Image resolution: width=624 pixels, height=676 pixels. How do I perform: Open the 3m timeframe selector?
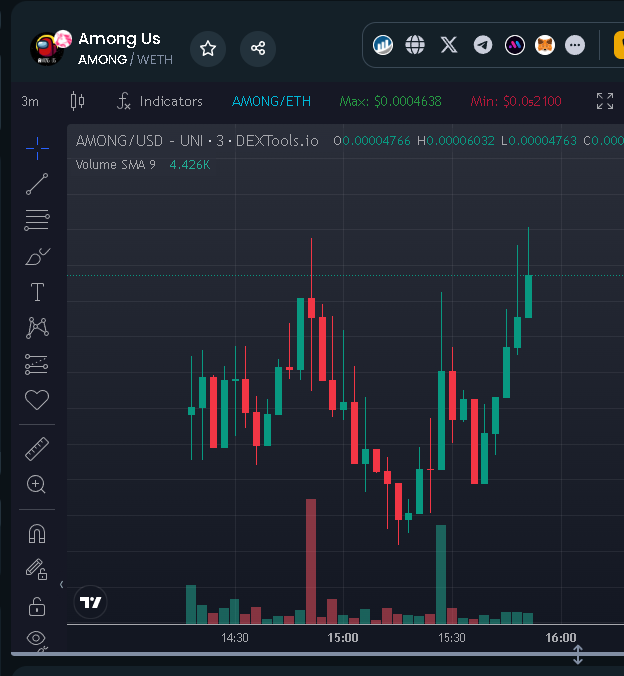tap(30, 102)
